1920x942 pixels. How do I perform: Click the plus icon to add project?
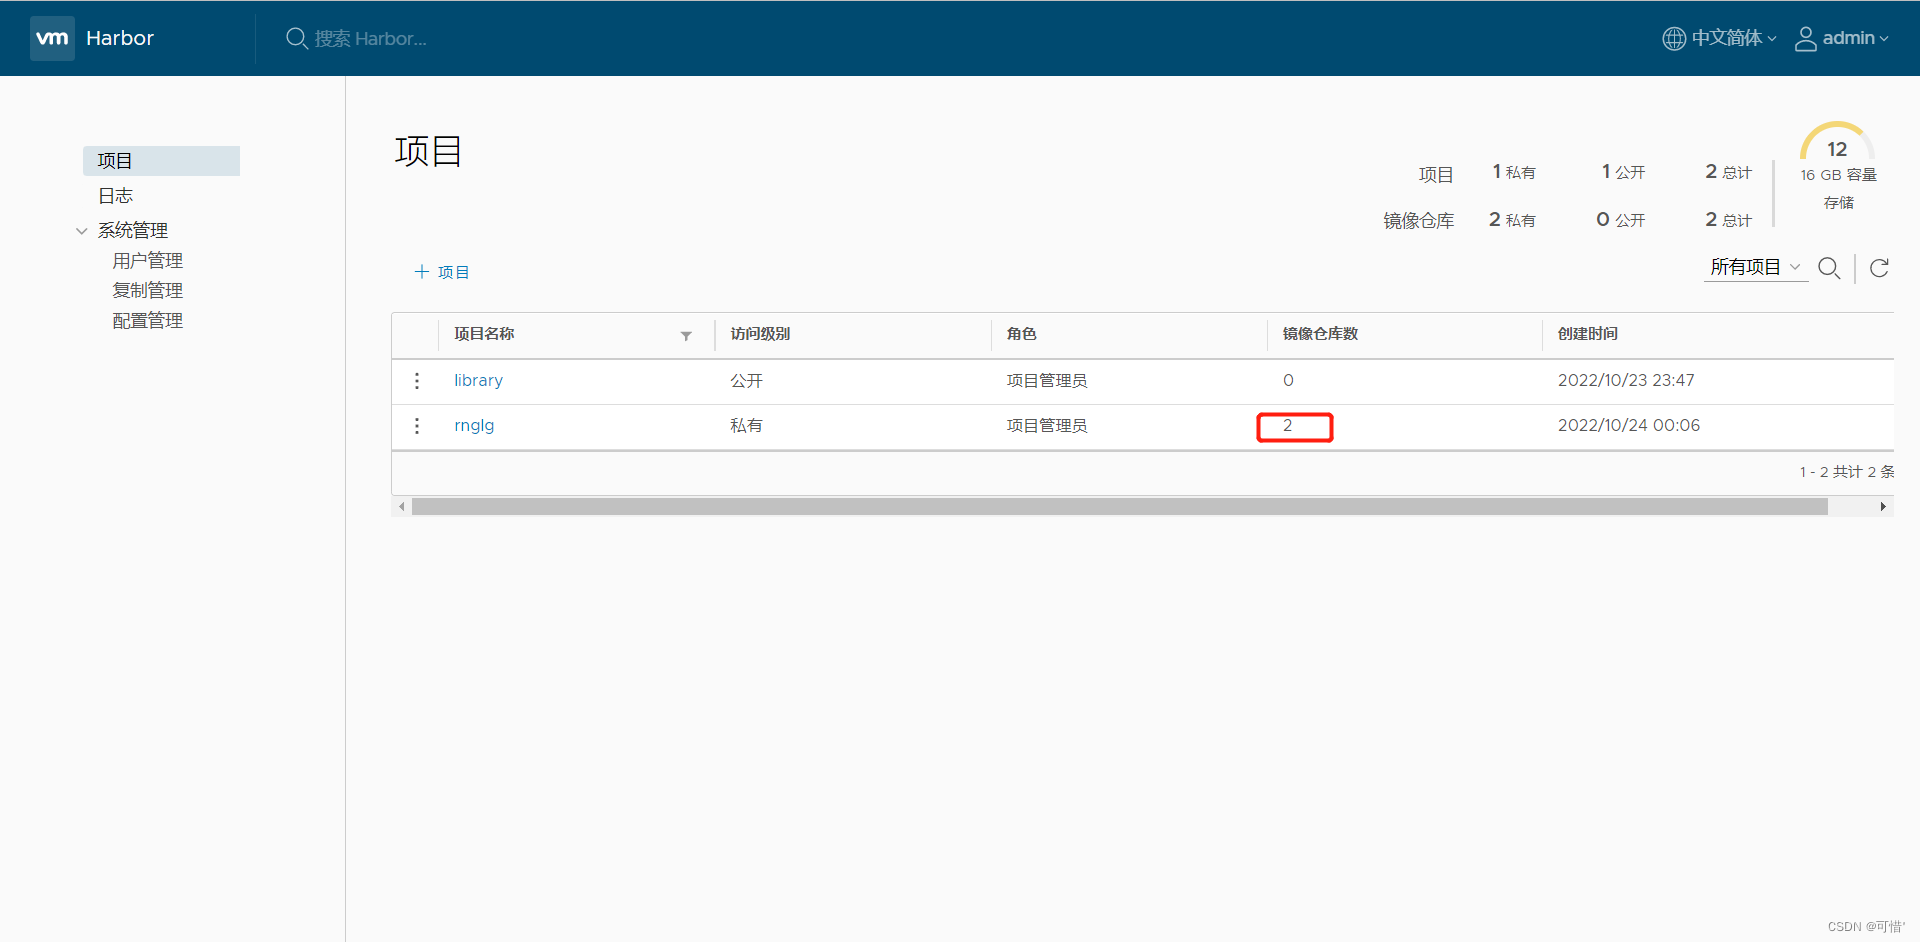pyautogui.click(x=422, y=272)
